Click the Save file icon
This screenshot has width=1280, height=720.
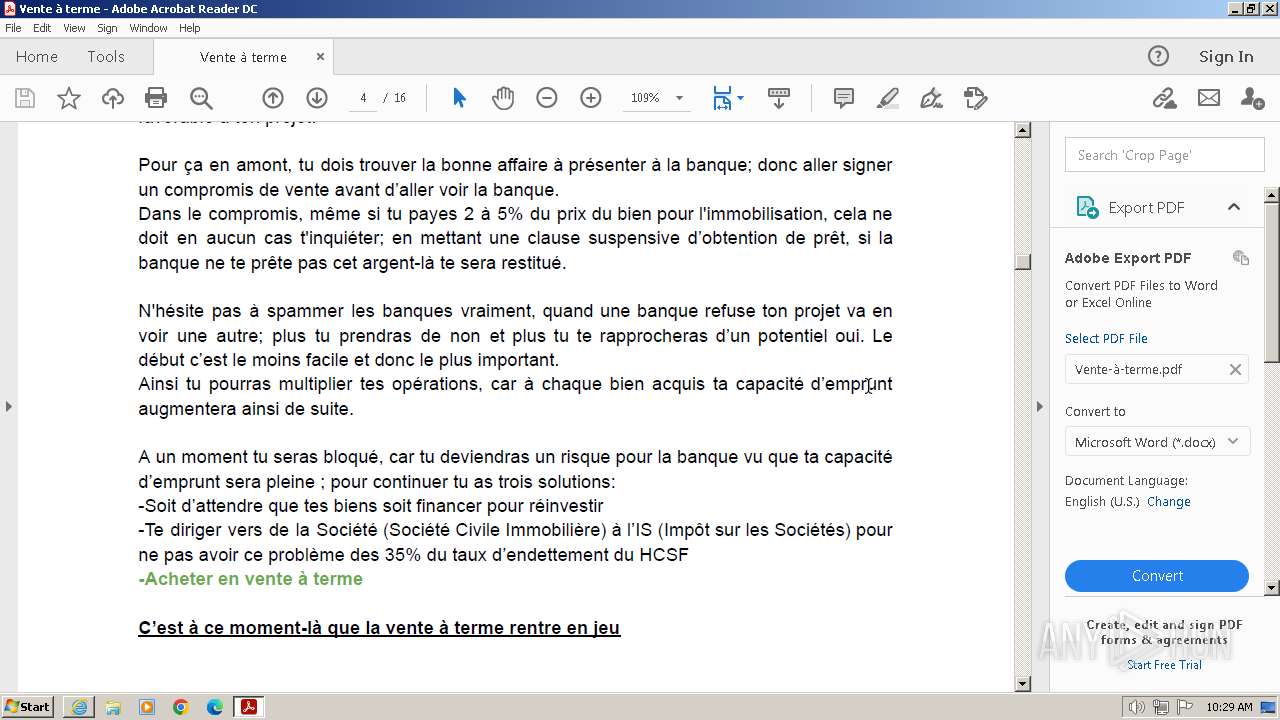[x=25, y=98]
